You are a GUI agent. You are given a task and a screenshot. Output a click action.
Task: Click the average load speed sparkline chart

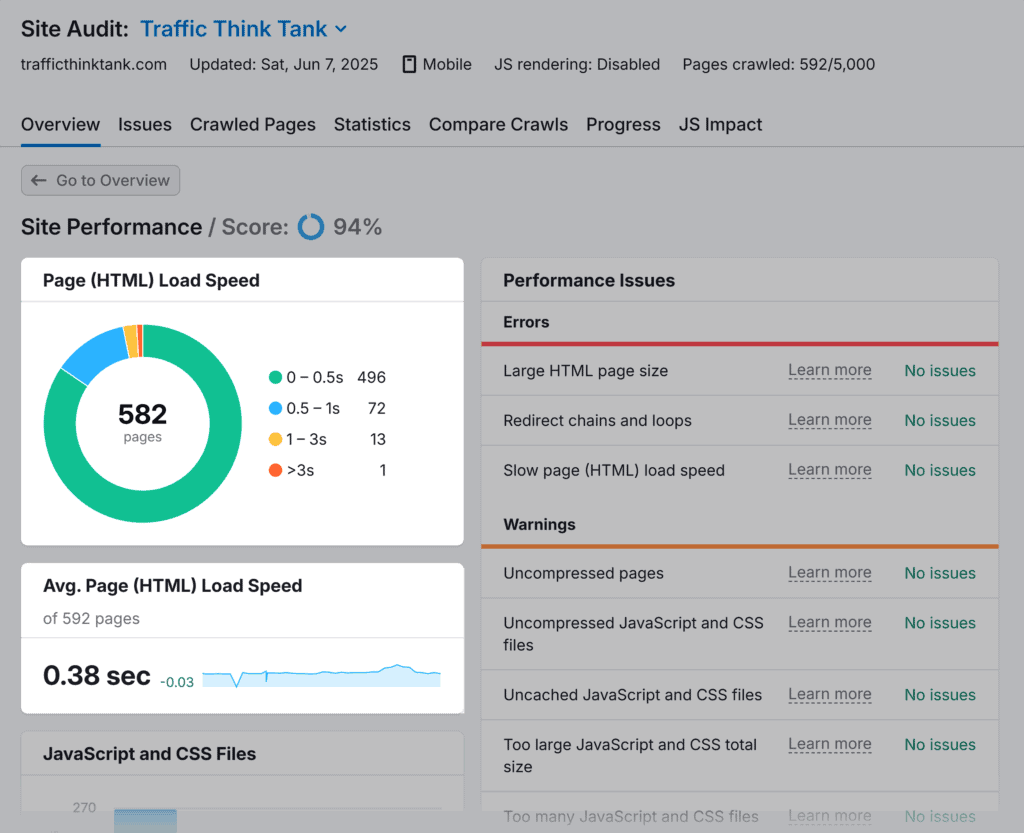tap(320, 677)
